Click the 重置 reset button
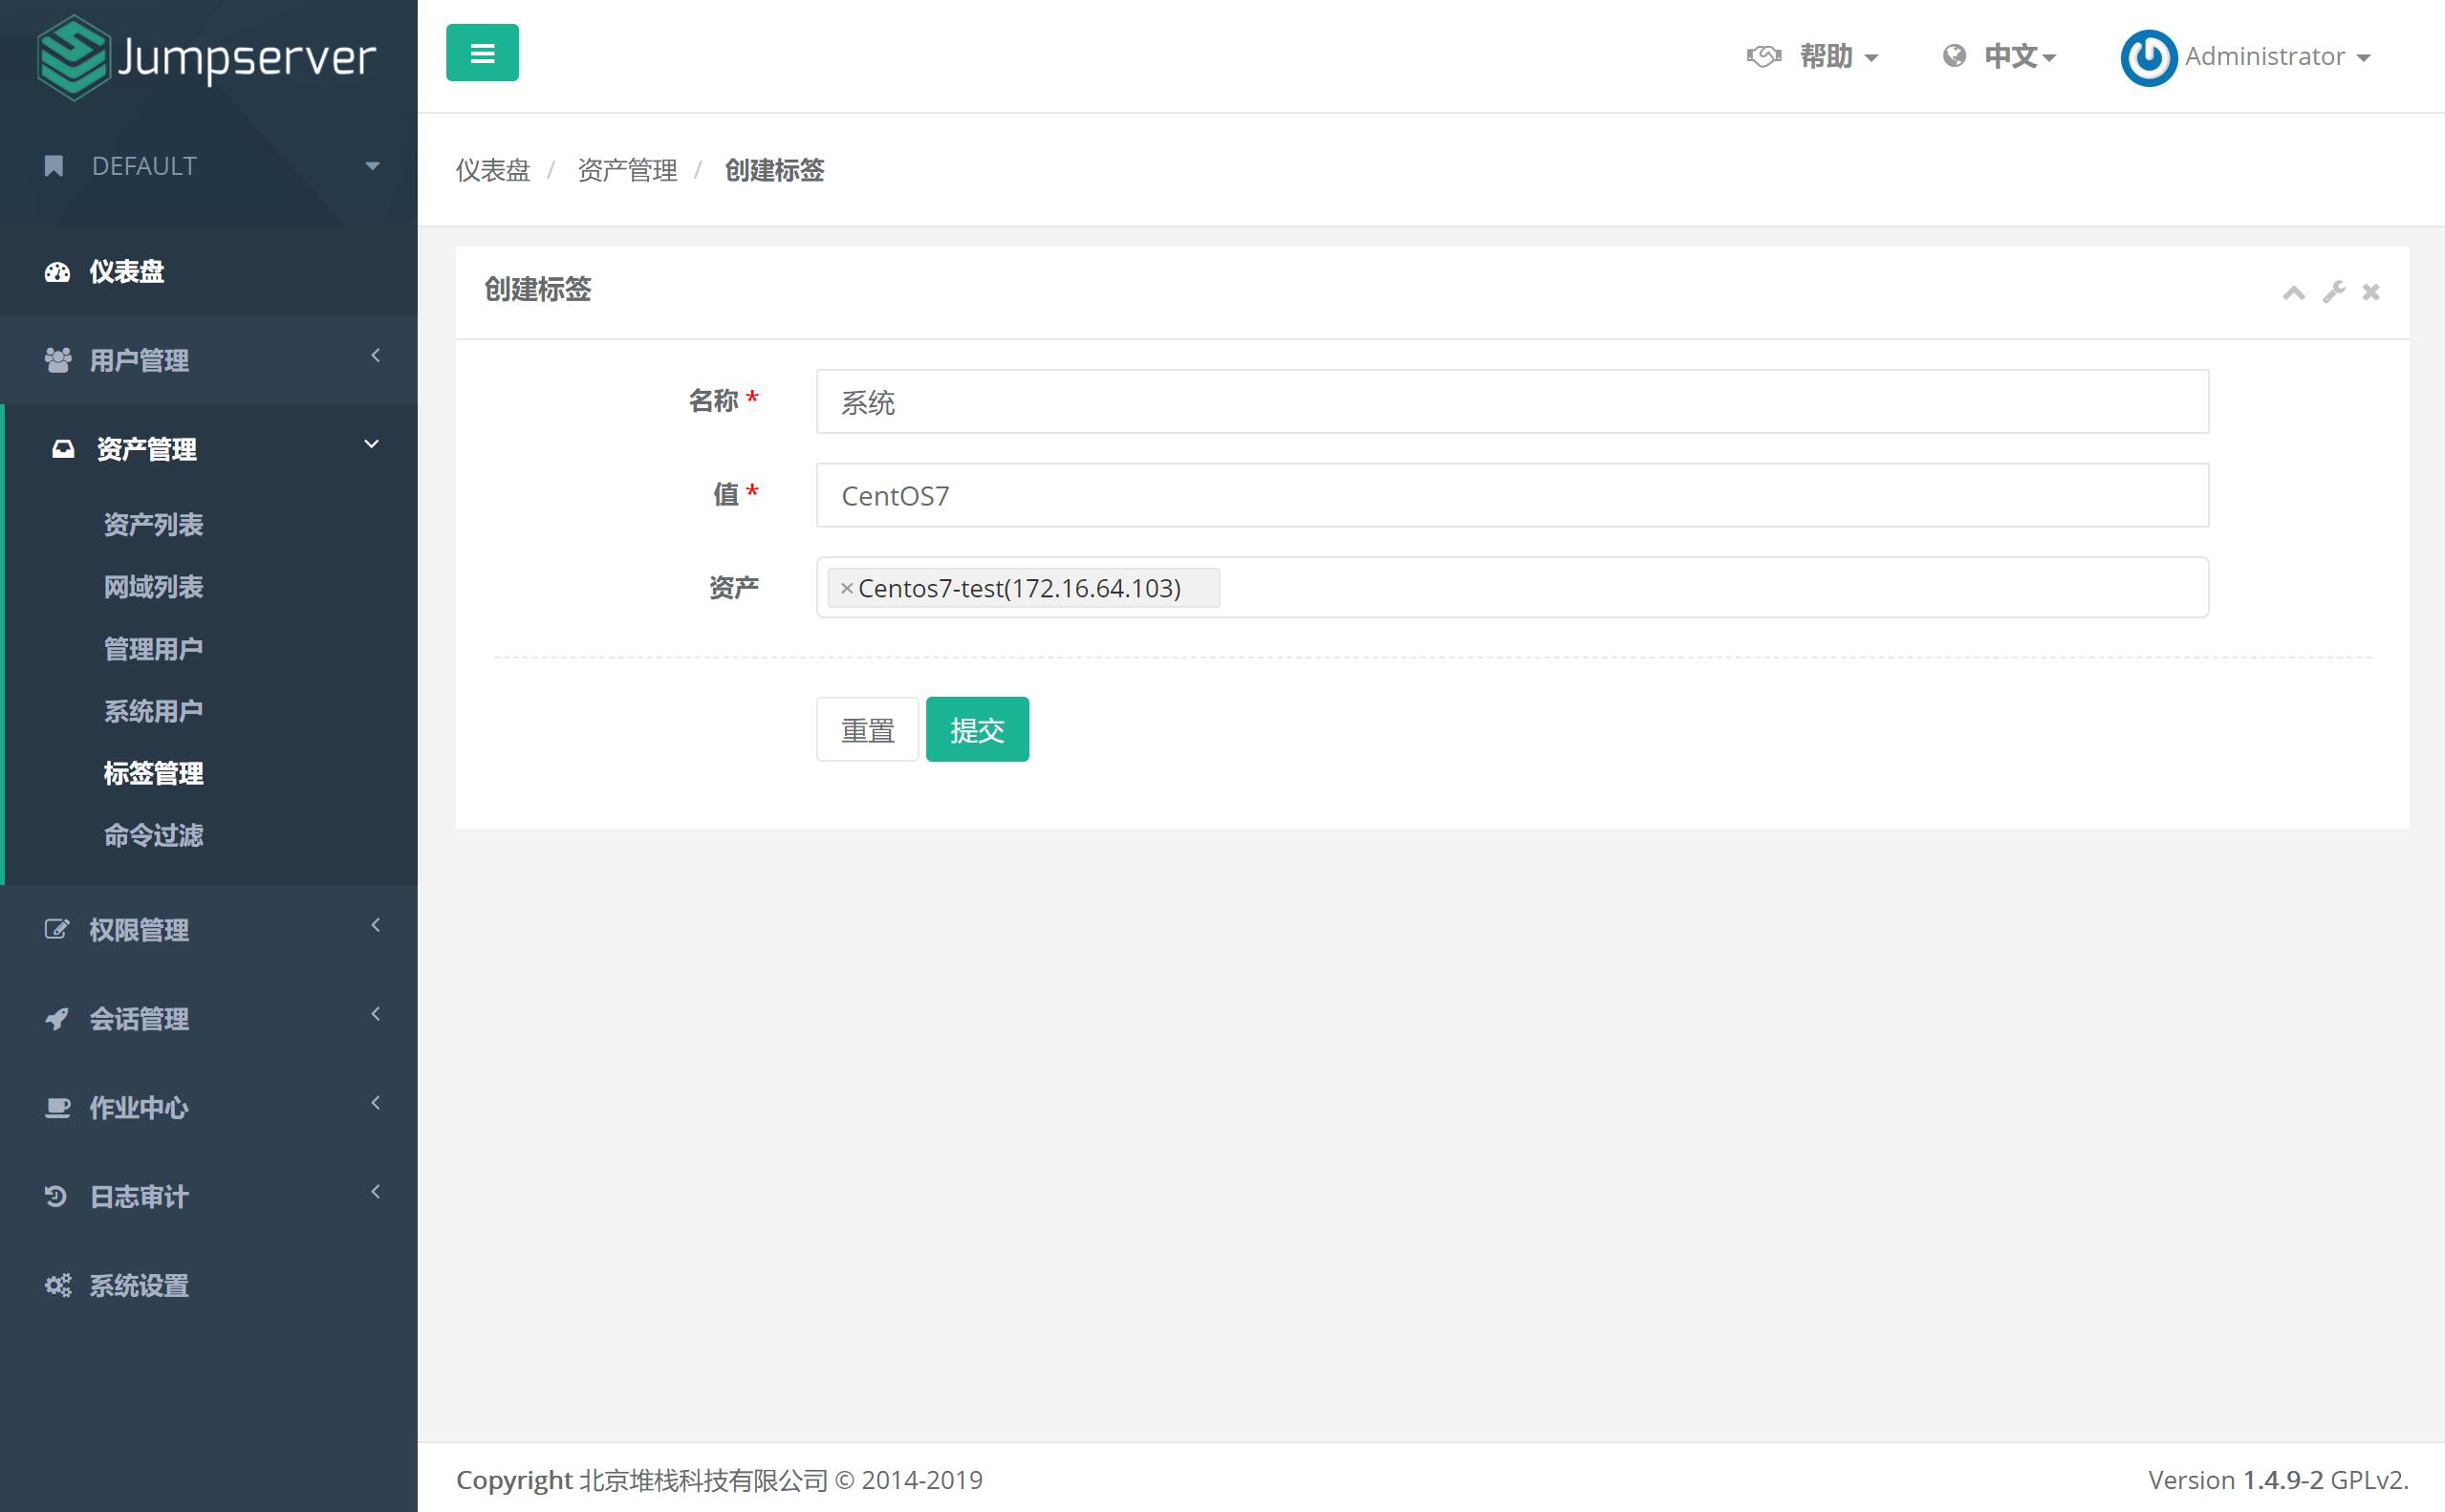 click(x=867, y=729)
